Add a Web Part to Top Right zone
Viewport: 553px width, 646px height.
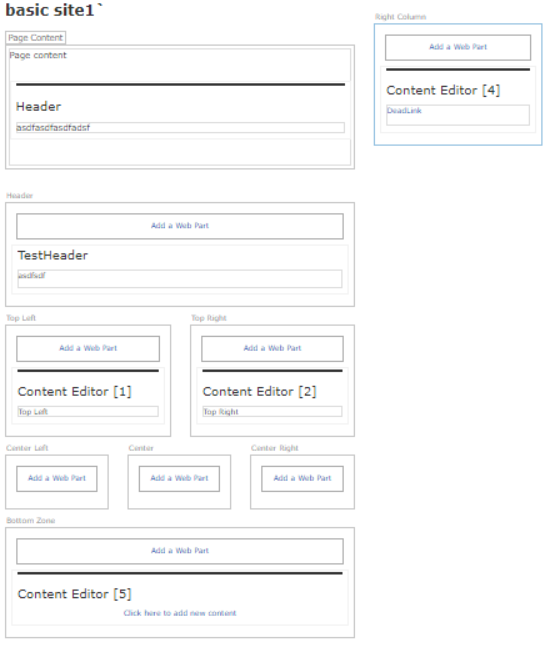point(272,349)
